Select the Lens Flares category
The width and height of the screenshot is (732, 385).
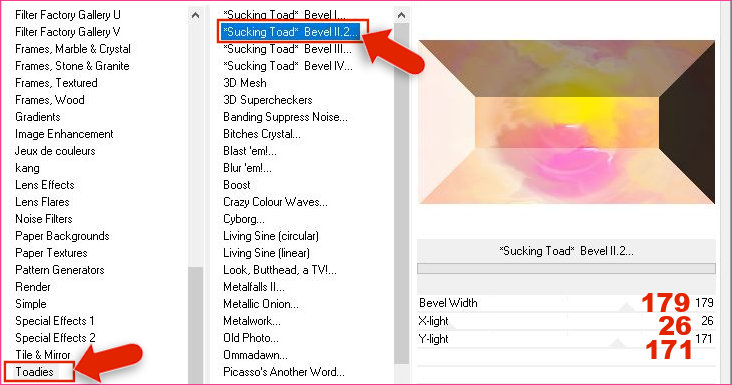click(42, 202)
